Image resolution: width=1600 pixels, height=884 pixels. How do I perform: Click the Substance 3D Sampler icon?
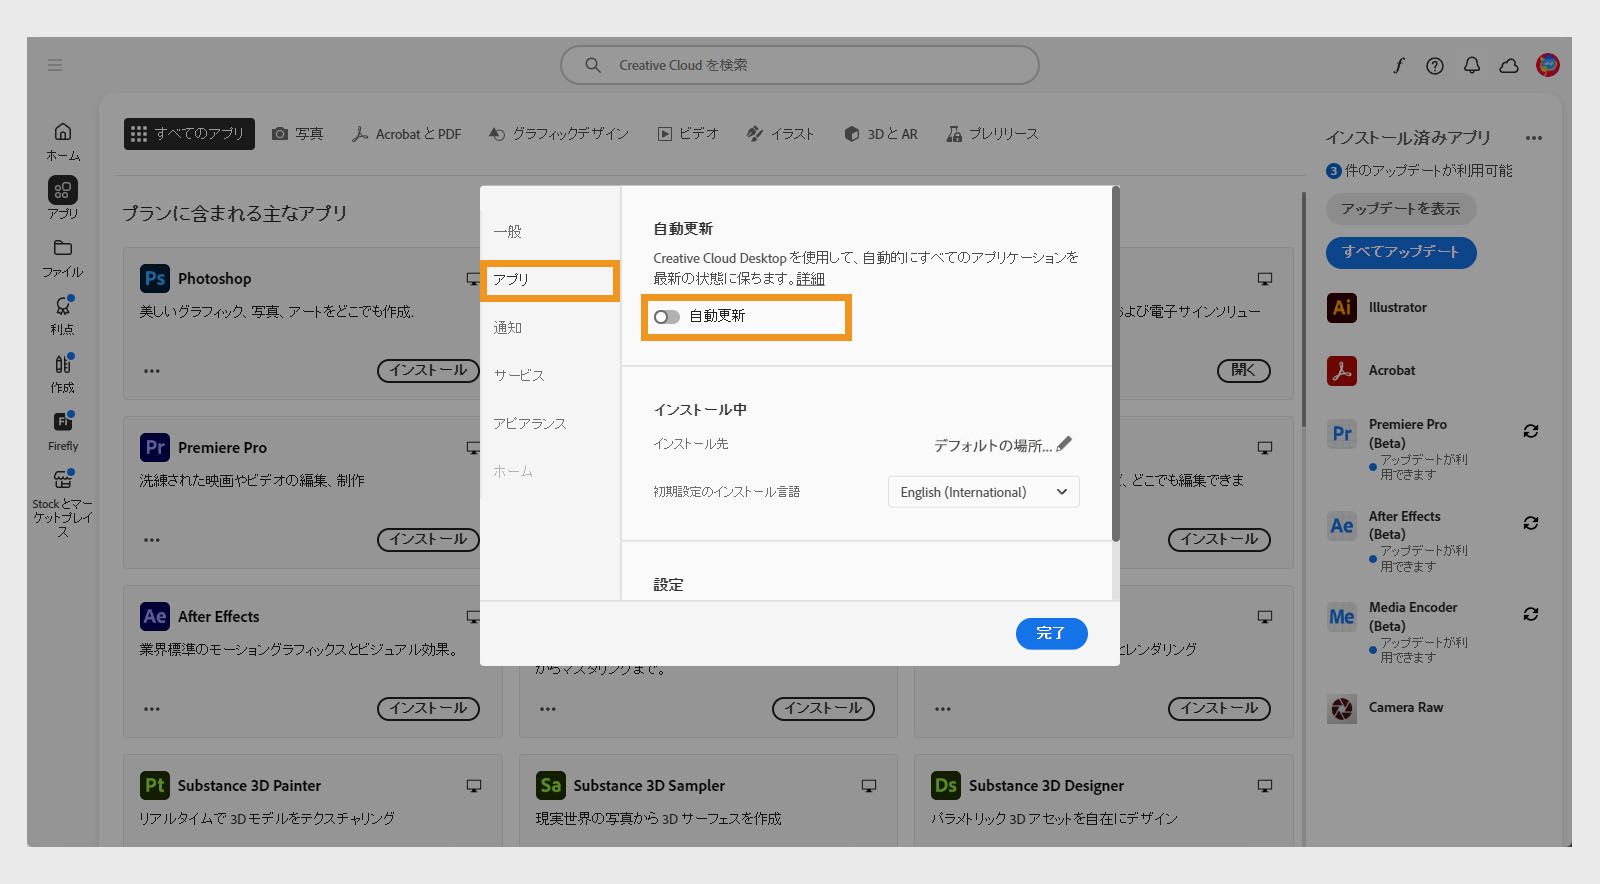[x=551, y=786]
